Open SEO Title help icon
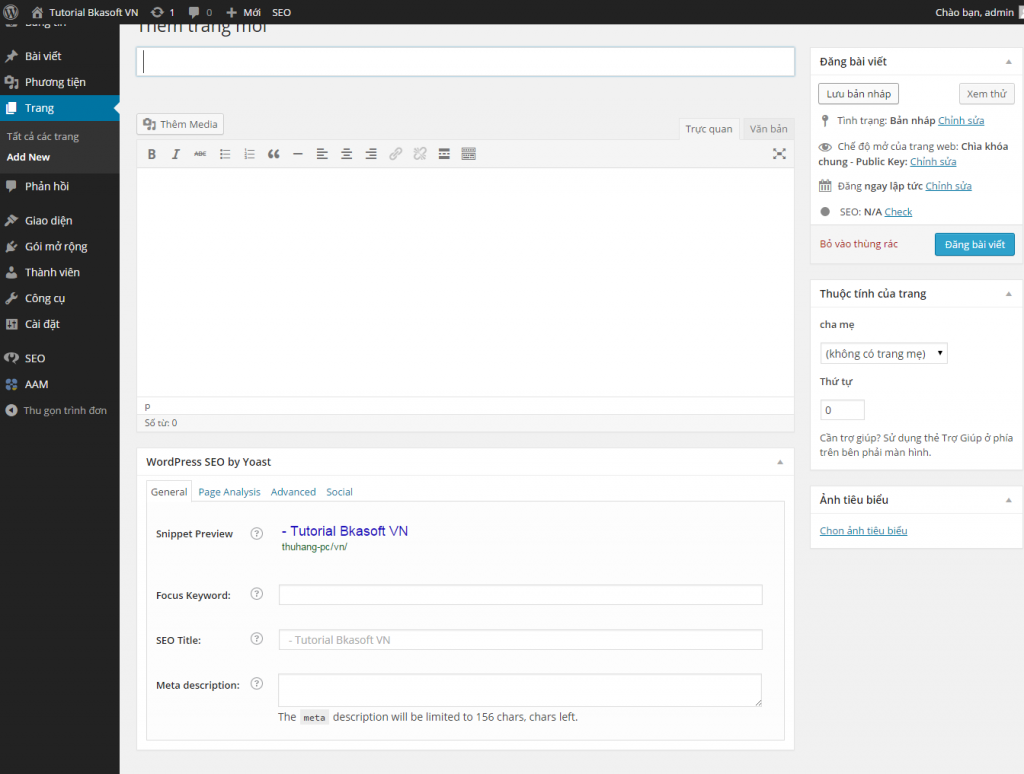Screen dimensions: 1024x774 [257, 639]
